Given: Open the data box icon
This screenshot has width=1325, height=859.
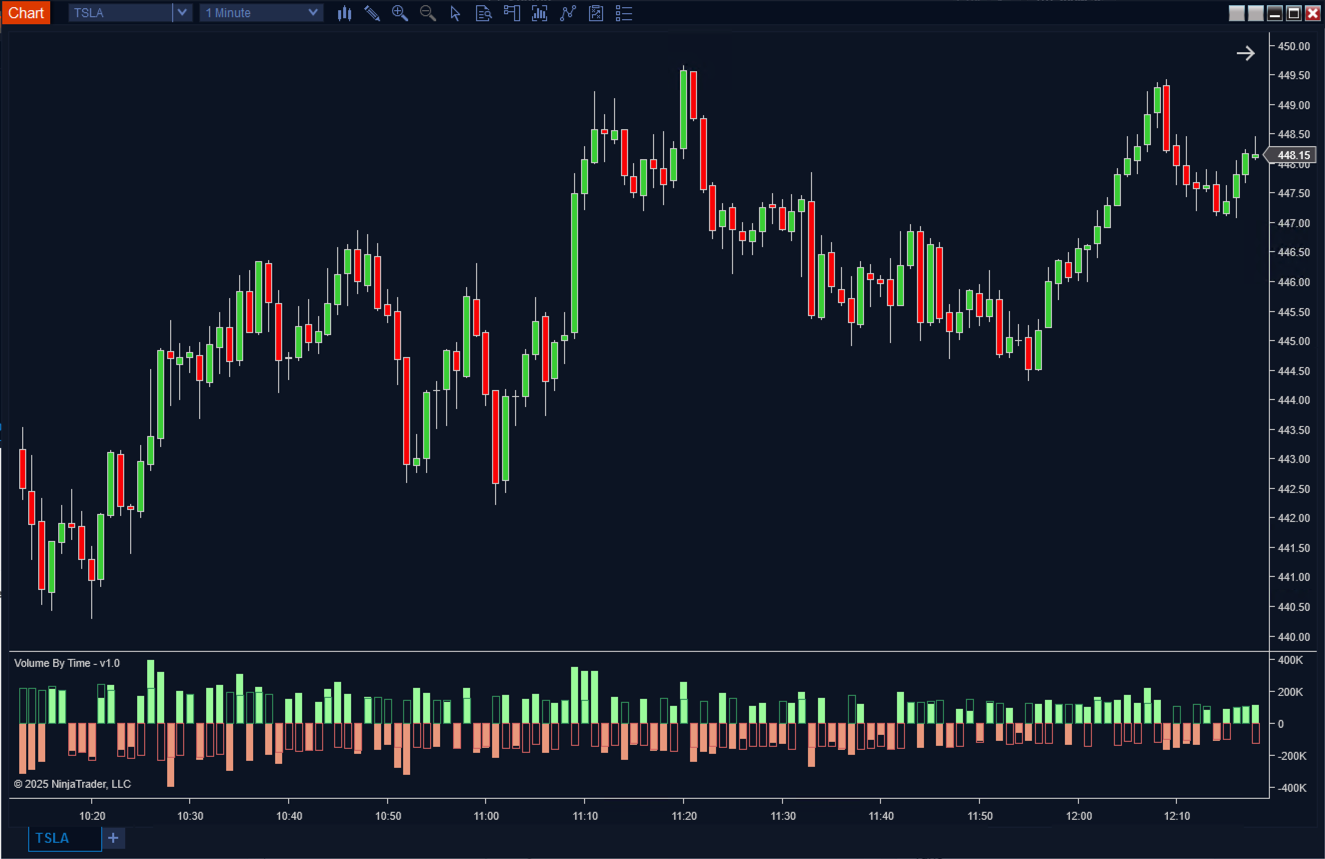Looking at the screenshot, I should (484, 13).
